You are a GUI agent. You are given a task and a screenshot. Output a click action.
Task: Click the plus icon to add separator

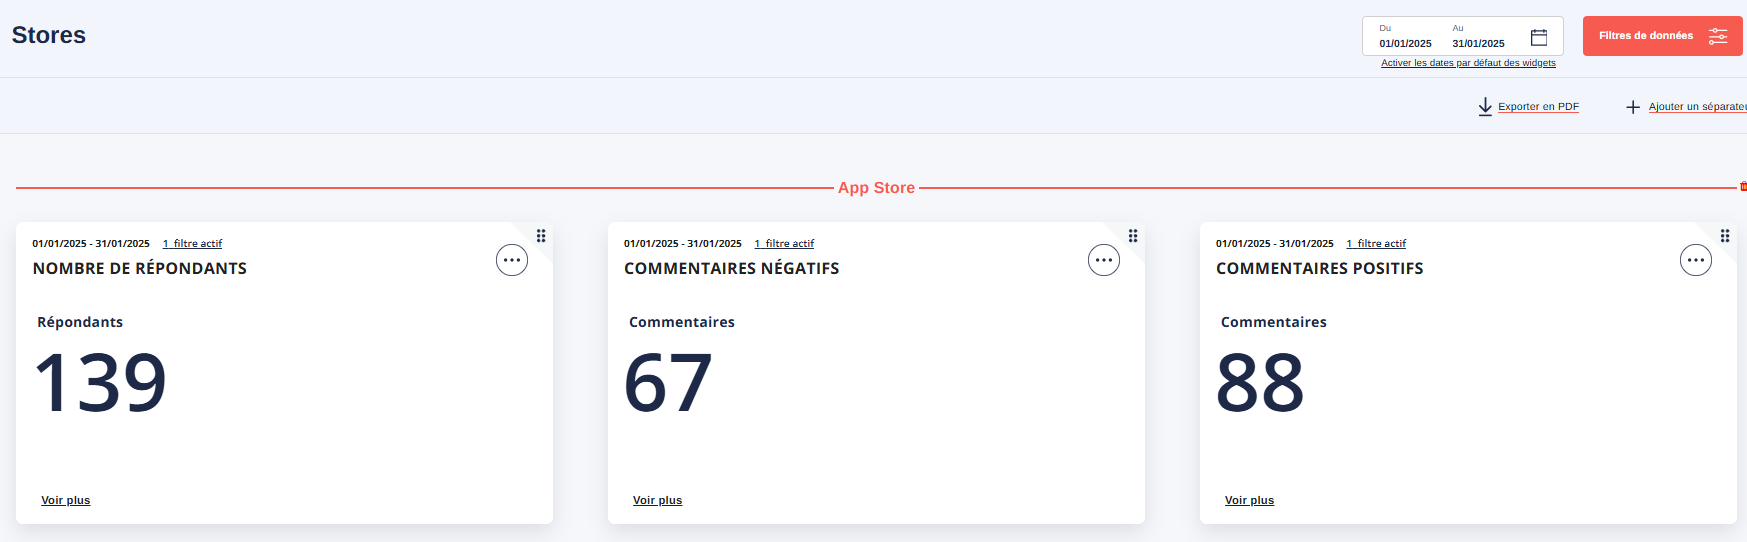click(1632, 107)
